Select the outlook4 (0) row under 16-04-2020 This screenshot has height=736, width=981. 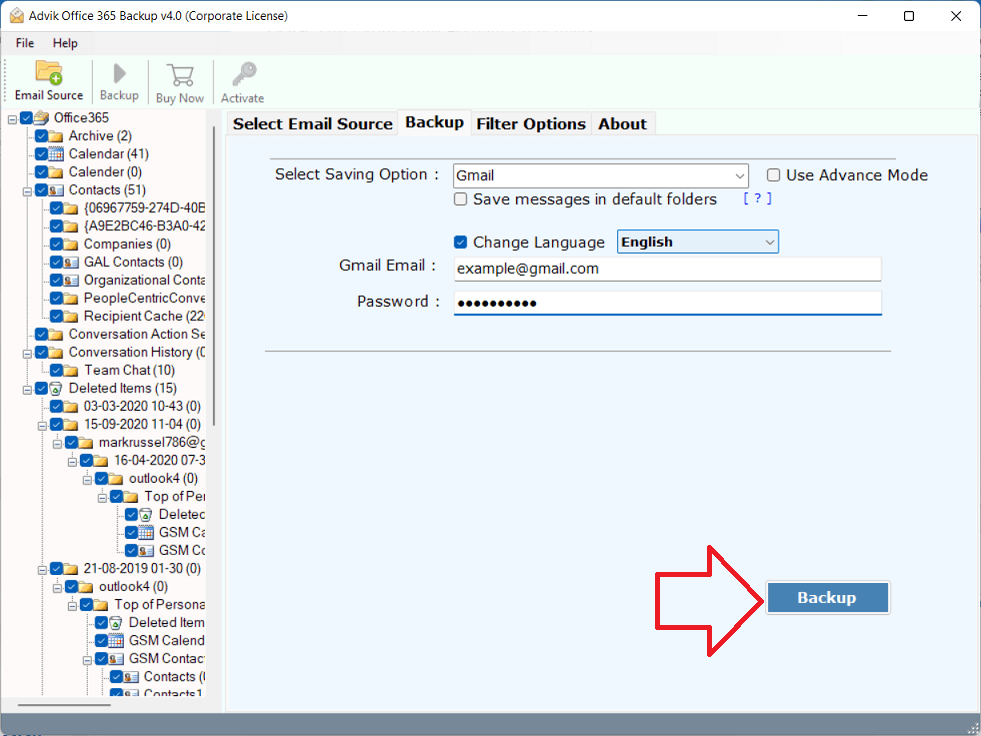tap(163, 479)
